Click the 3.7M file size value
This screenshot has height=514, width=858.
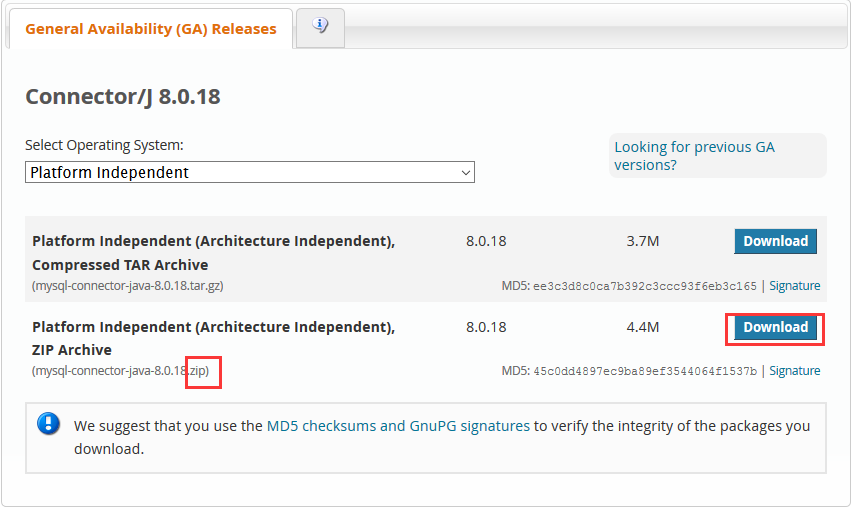(642, 241)
